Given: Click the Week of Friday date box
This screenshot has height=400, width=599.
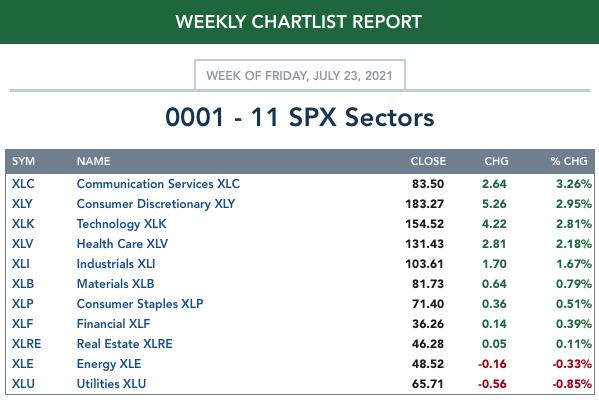Looking at the screenshot, I should click(300, 75).
